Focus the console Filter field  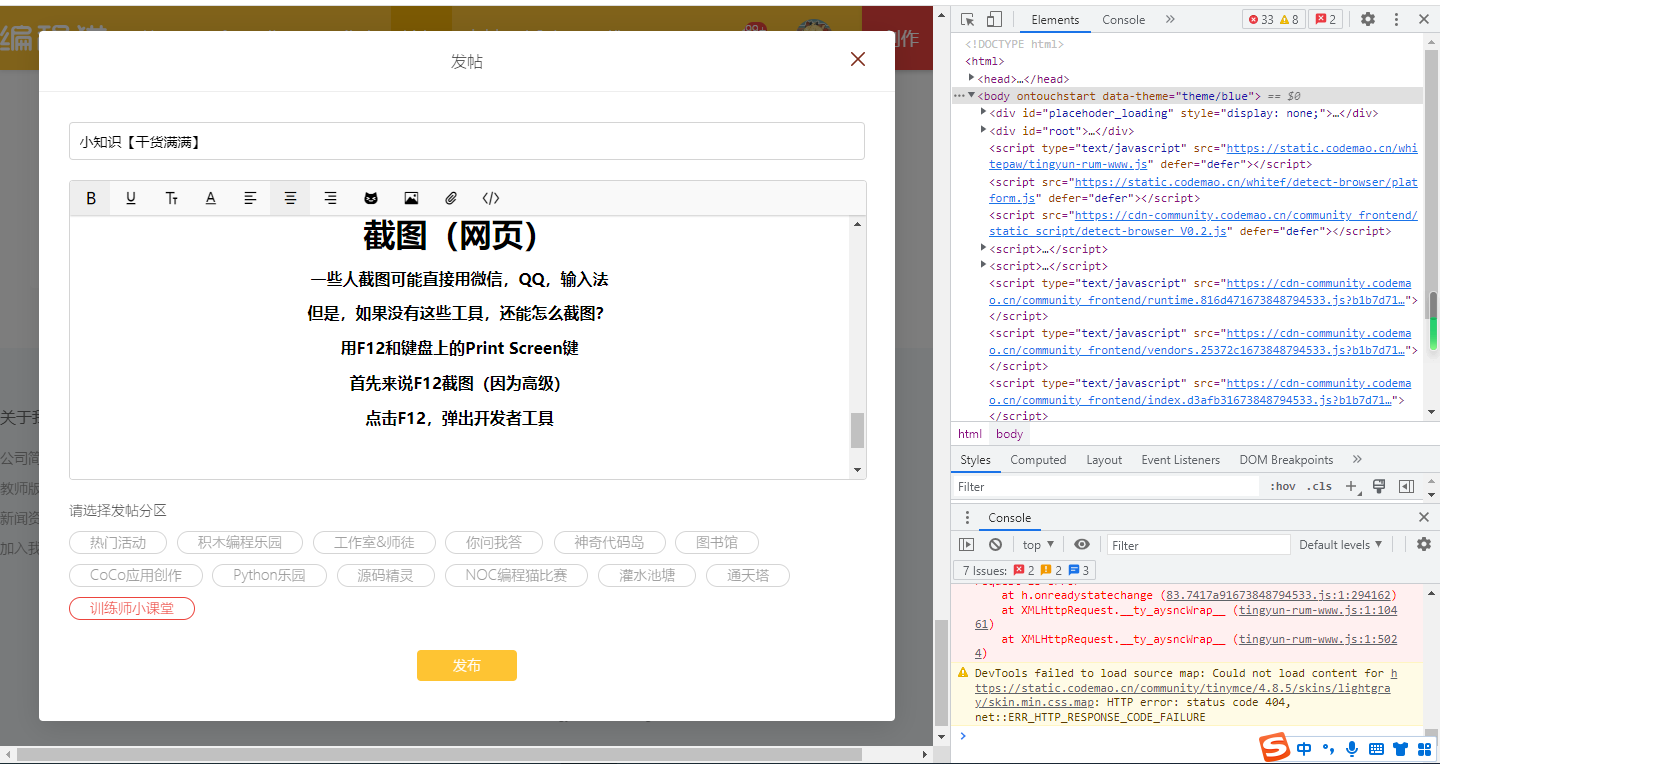(x=1198, y=545)
